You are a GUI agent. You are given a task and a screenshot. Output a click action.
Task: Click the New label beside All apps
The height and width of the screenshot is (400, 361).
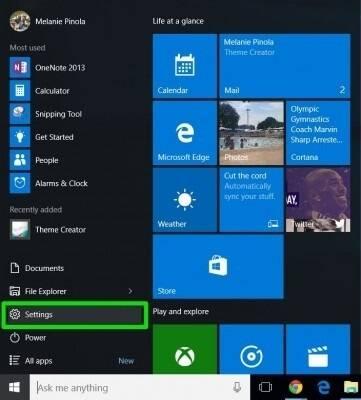point(126,361)
